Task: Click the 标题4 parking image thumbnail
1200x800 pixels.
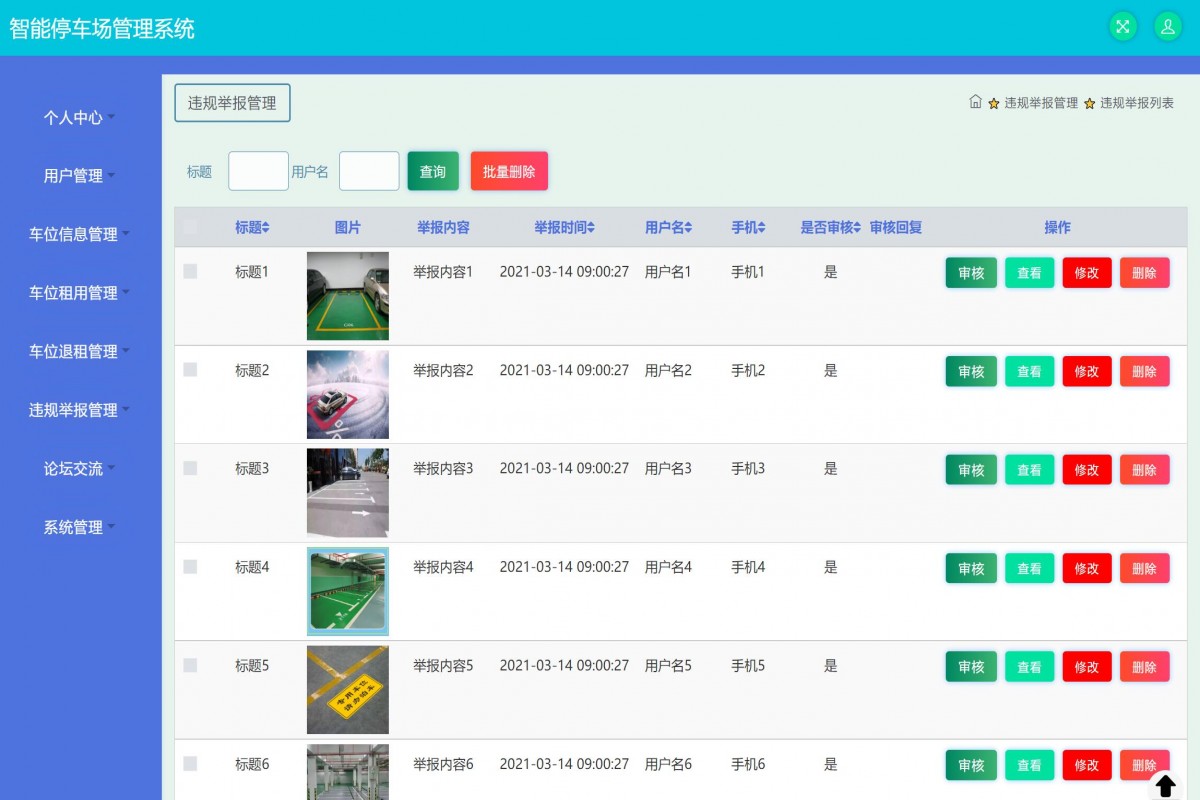Action: coord(347,591)
